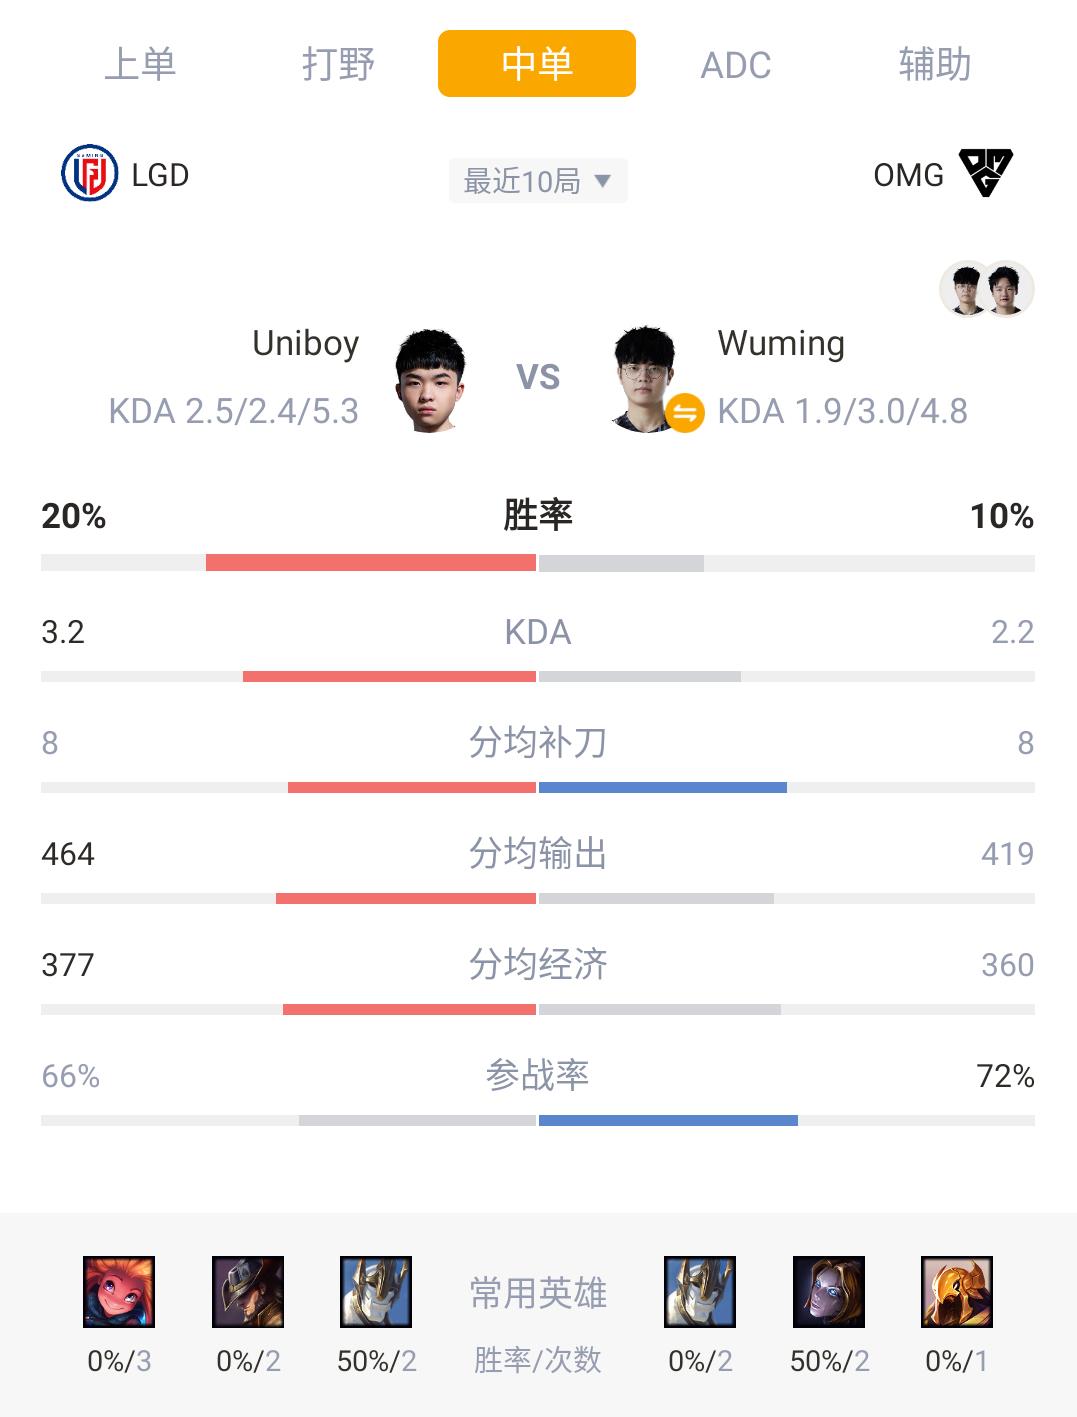Image resolution: width=1077 pixels, height=1417 pixels.
Task: Open the 最近10局 dropdown
Action: [x=538, y=181]
